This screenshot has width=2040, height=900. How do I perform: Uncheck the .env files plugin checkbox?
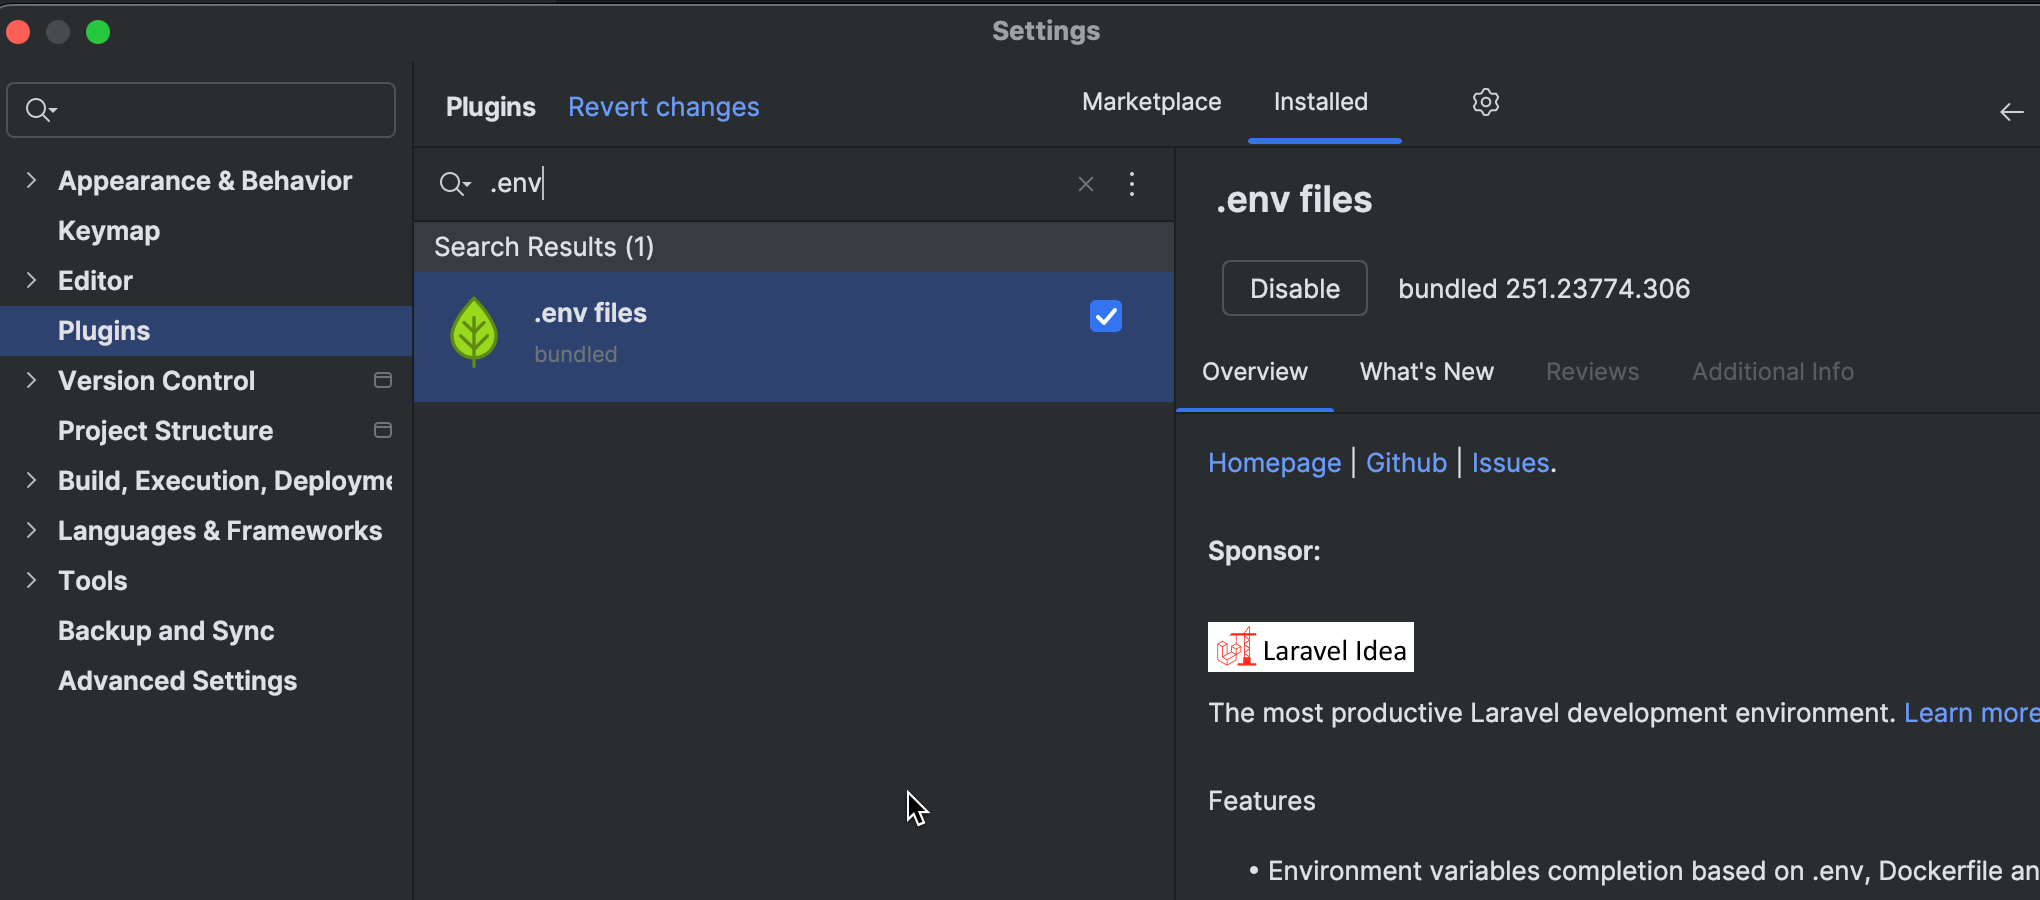point(1105,316)
